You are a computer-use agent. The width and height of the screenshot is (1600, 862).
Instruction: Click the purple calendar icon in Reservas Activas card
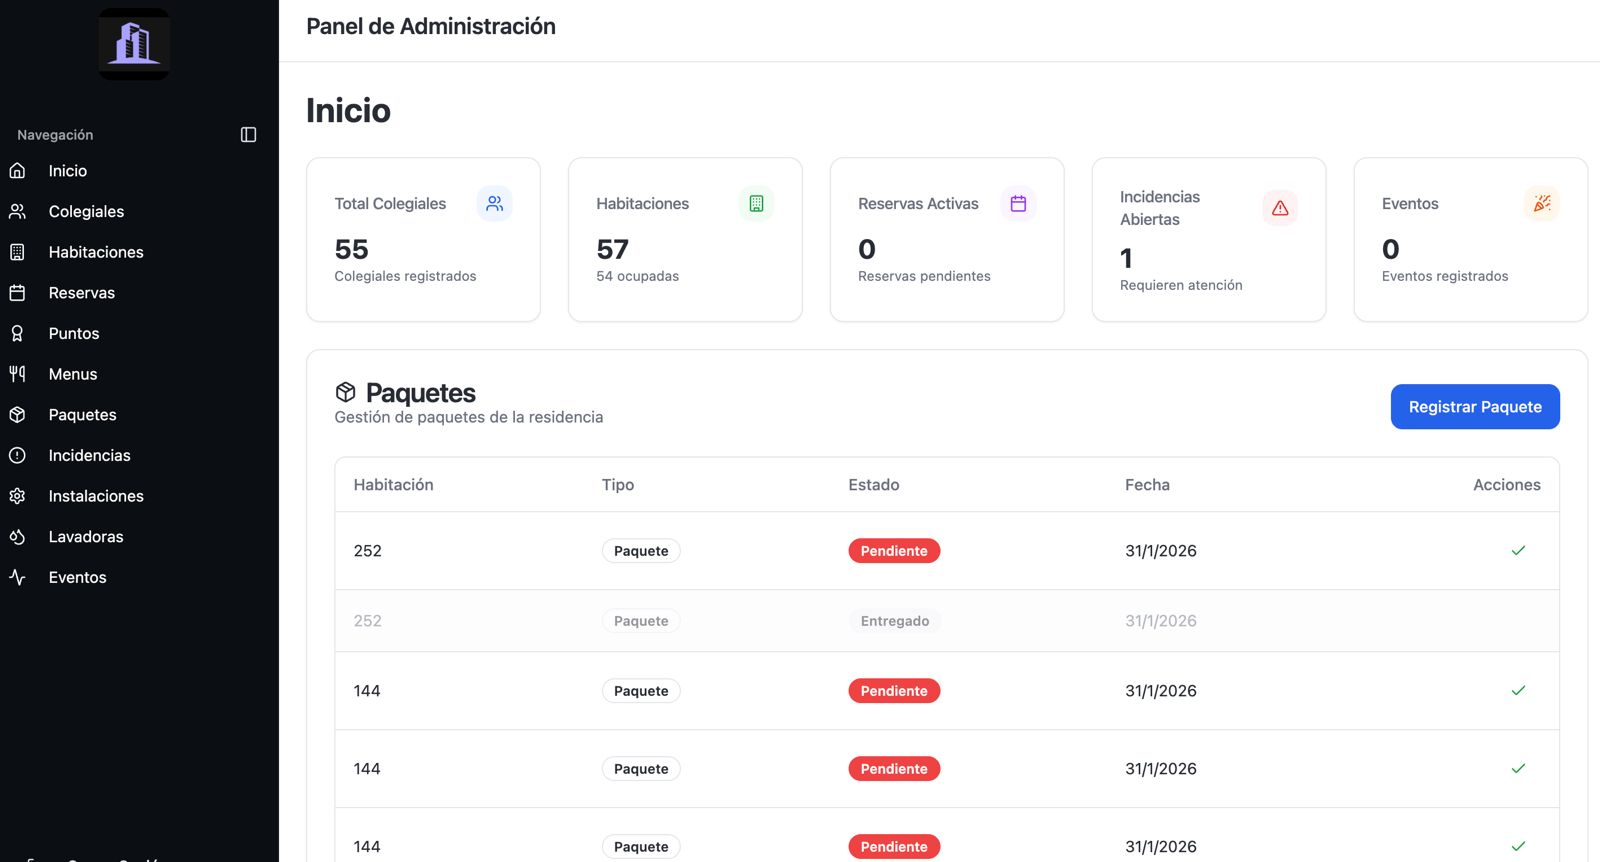coord(1018,203)
